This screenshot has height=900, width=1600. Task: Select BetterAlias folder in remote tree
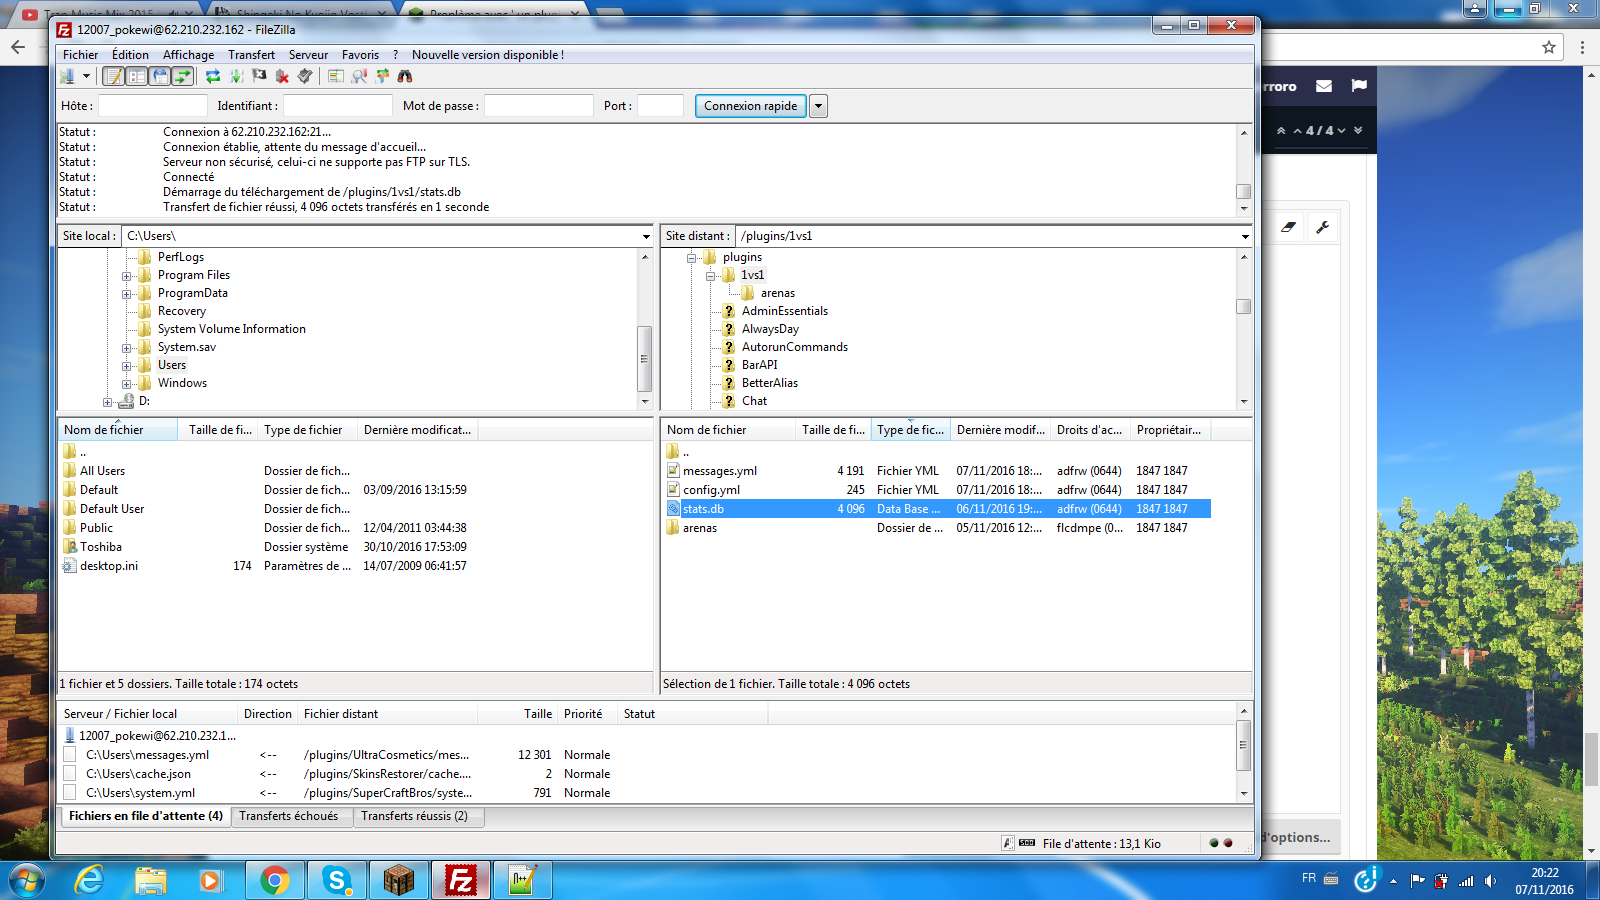click(x=769, y=383)
